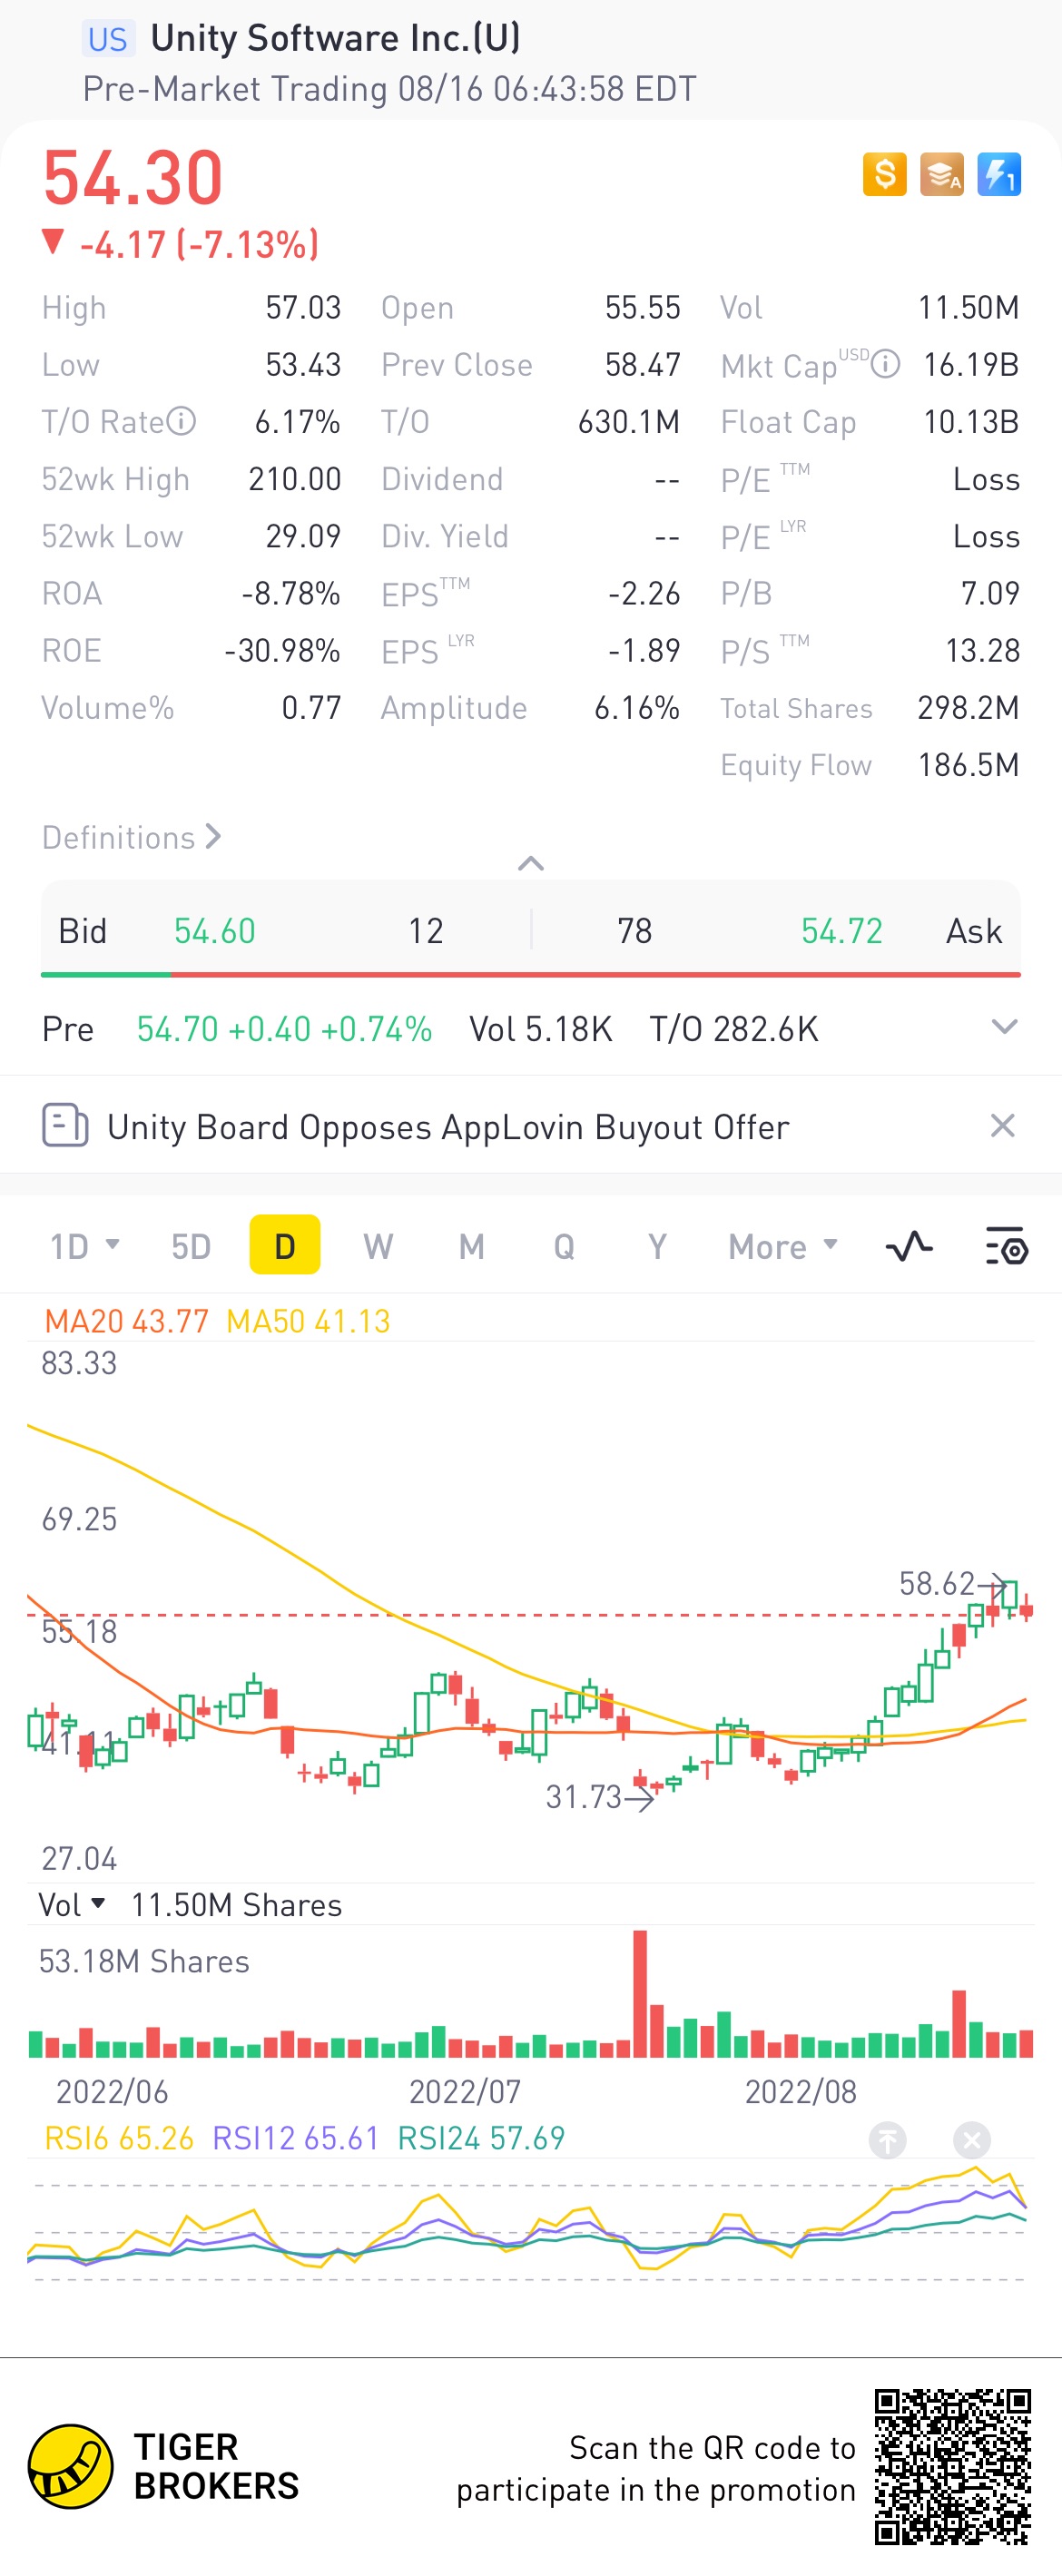Select the 5D chart tab
Image resolution: width=1062 pixels, height=2576 pixels.
click(x=190, y=1246)
